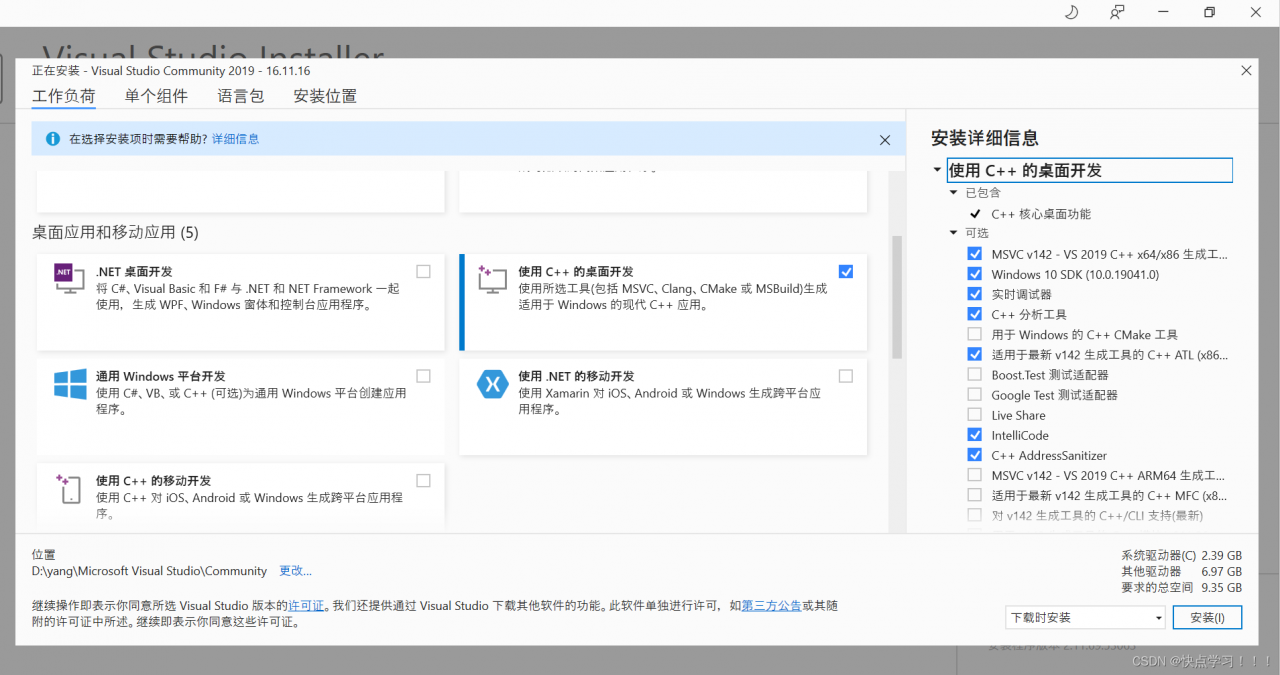Enable the .NET 桌面开发 workload checkbox
Image resolution: width=1280 pixels, height=675 pixels.
coord(424,271)
